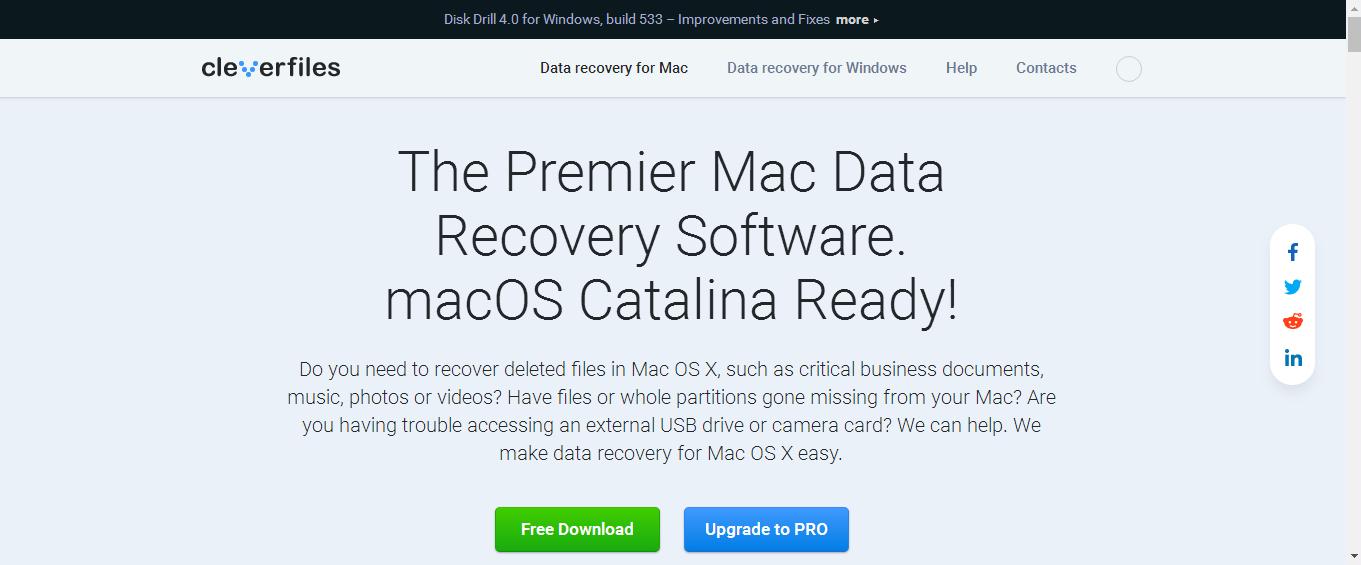Share the page on Twitter
Viewport: 1361px width, 565px height.
click(1293, 287)
